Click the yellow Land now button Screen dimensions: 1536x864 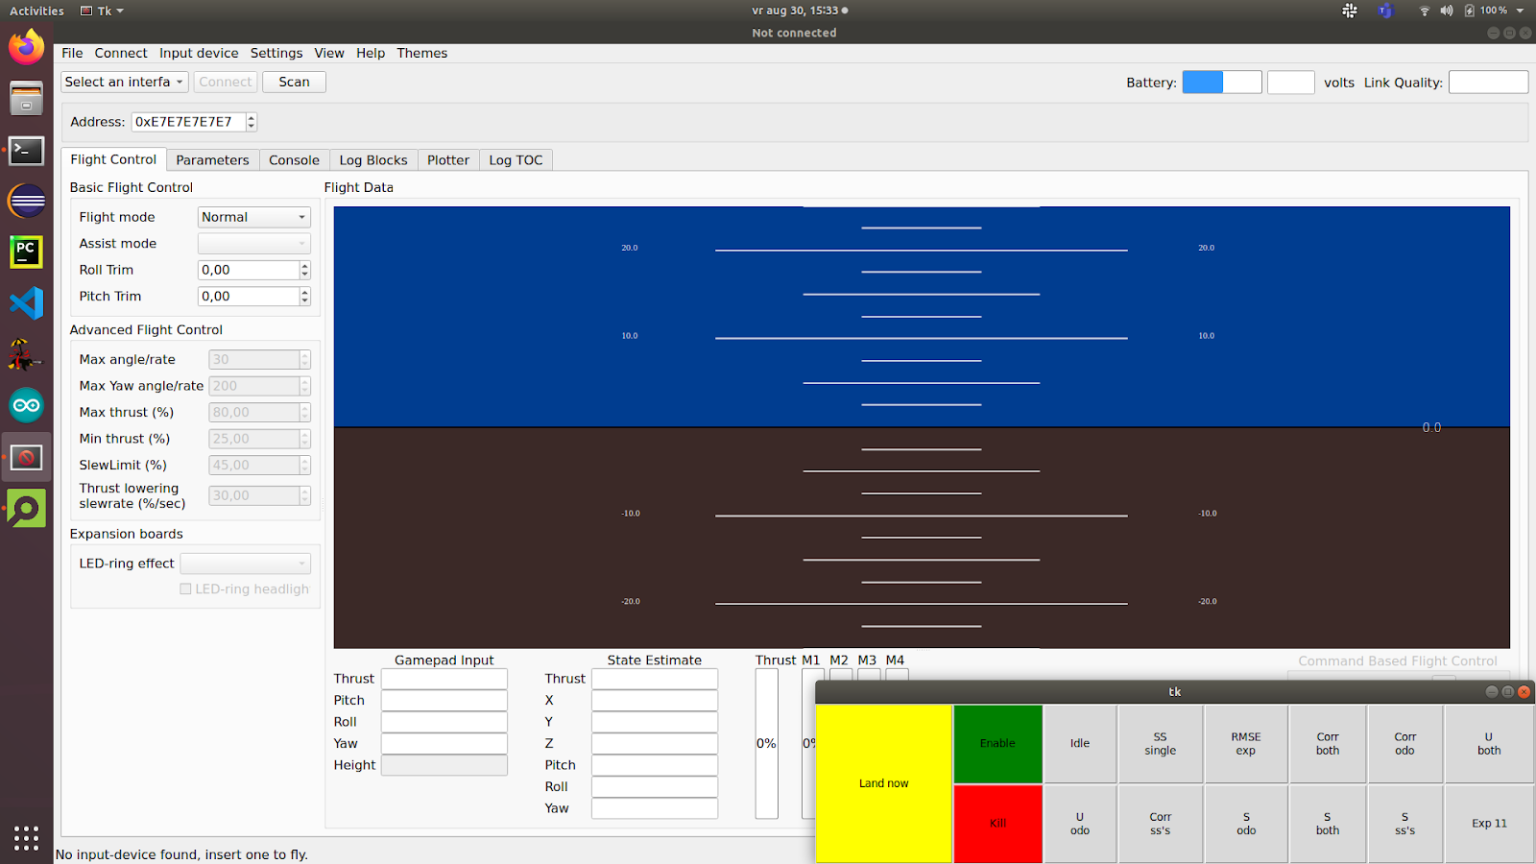tap(883, 783)
